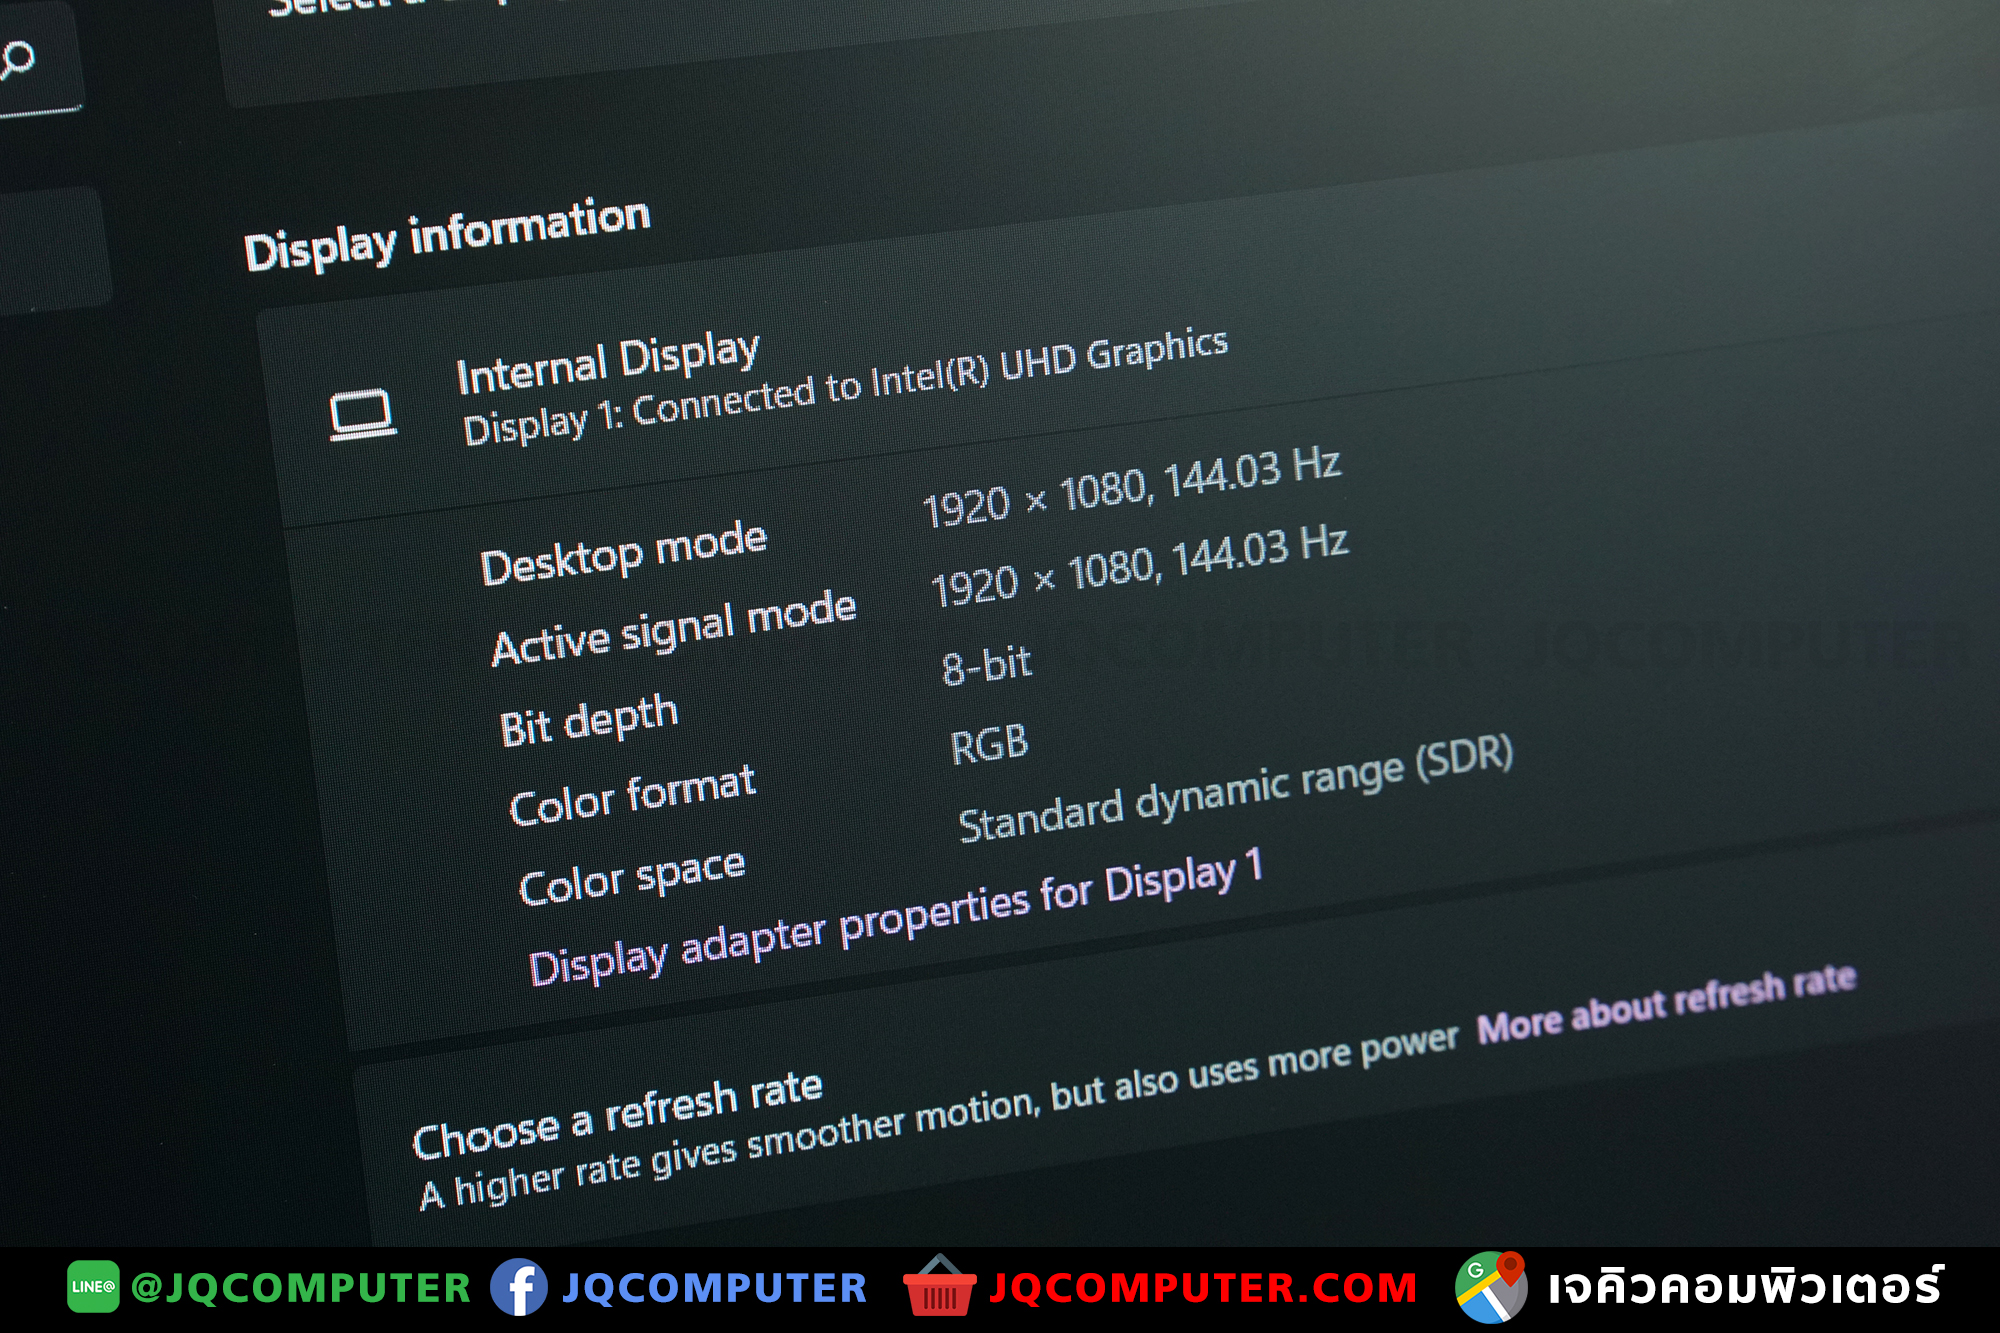This screenshot has width=2000, height=1333.
Task: Click the Active signal mode label
Action: click(674, 628)
